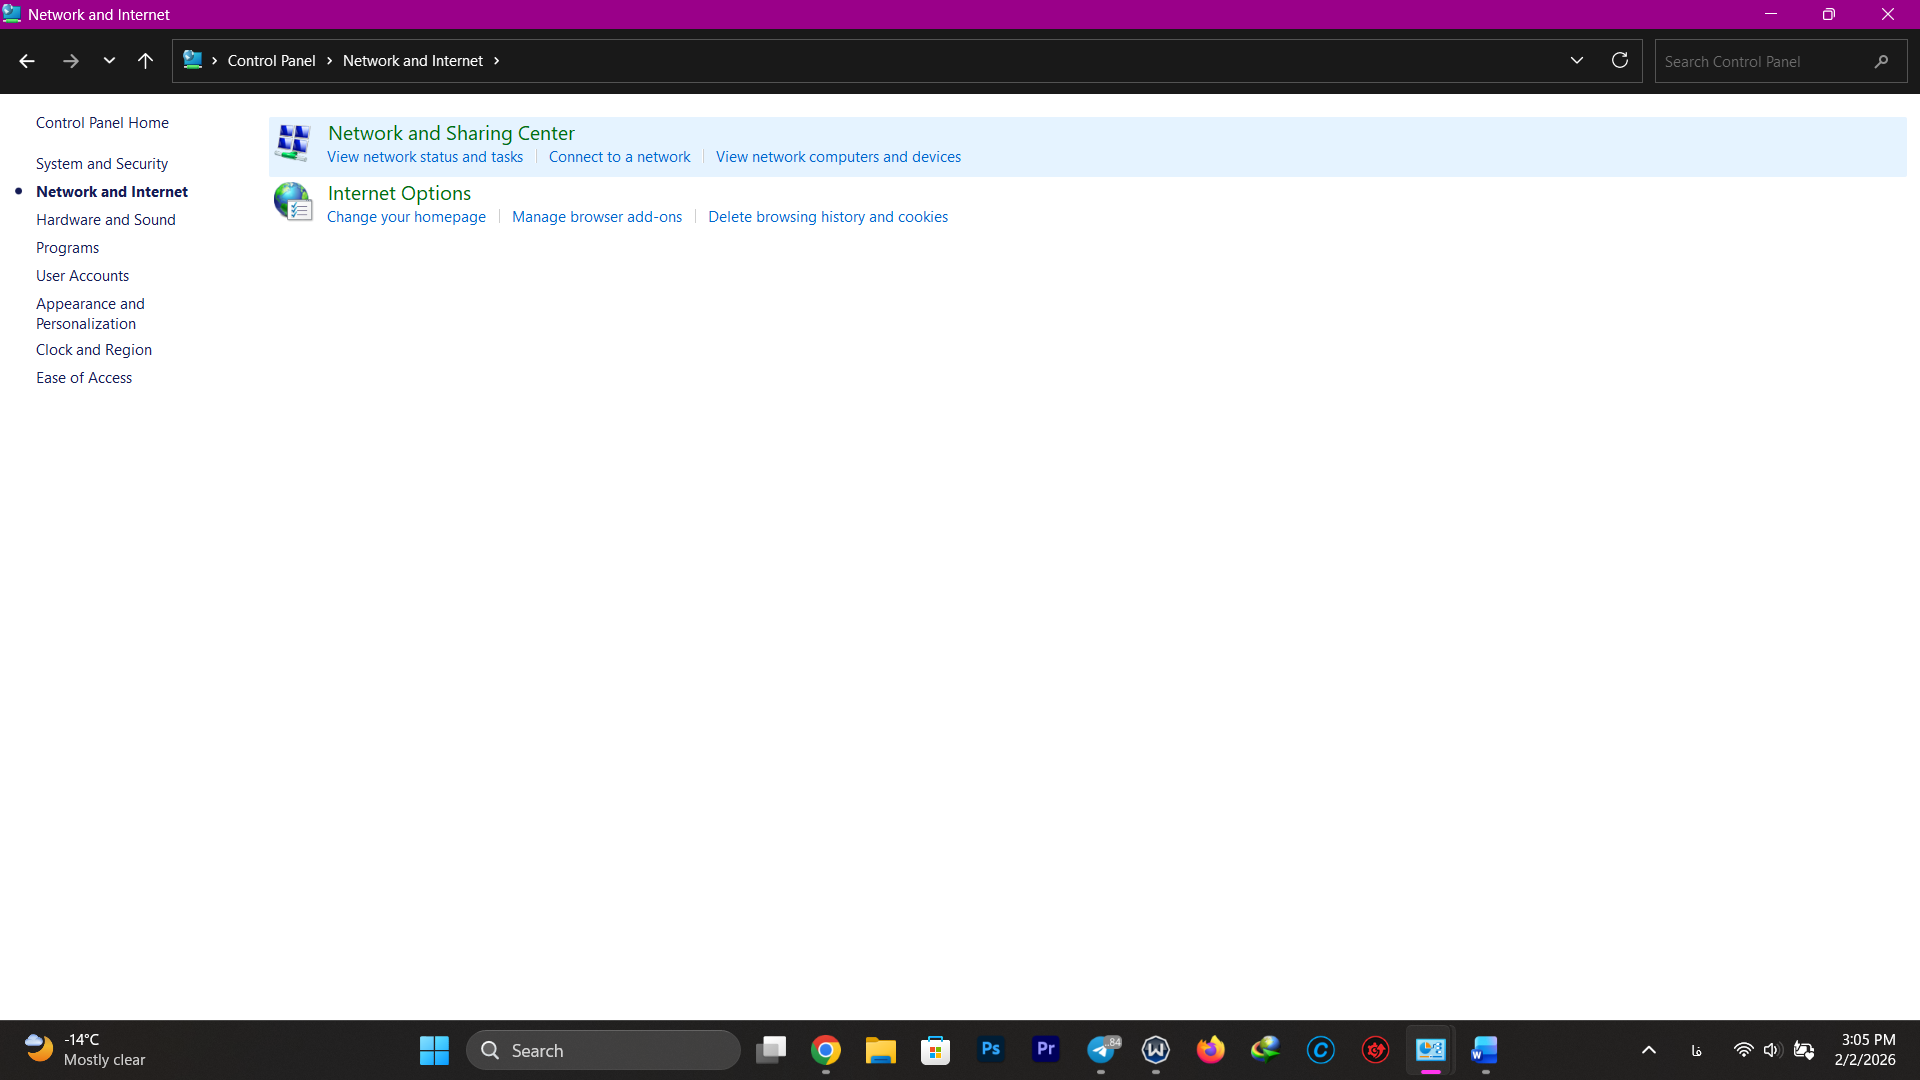Click View network status and tasks
The width and height of the screenshot is (1920, 1080).
click(424, 157)
